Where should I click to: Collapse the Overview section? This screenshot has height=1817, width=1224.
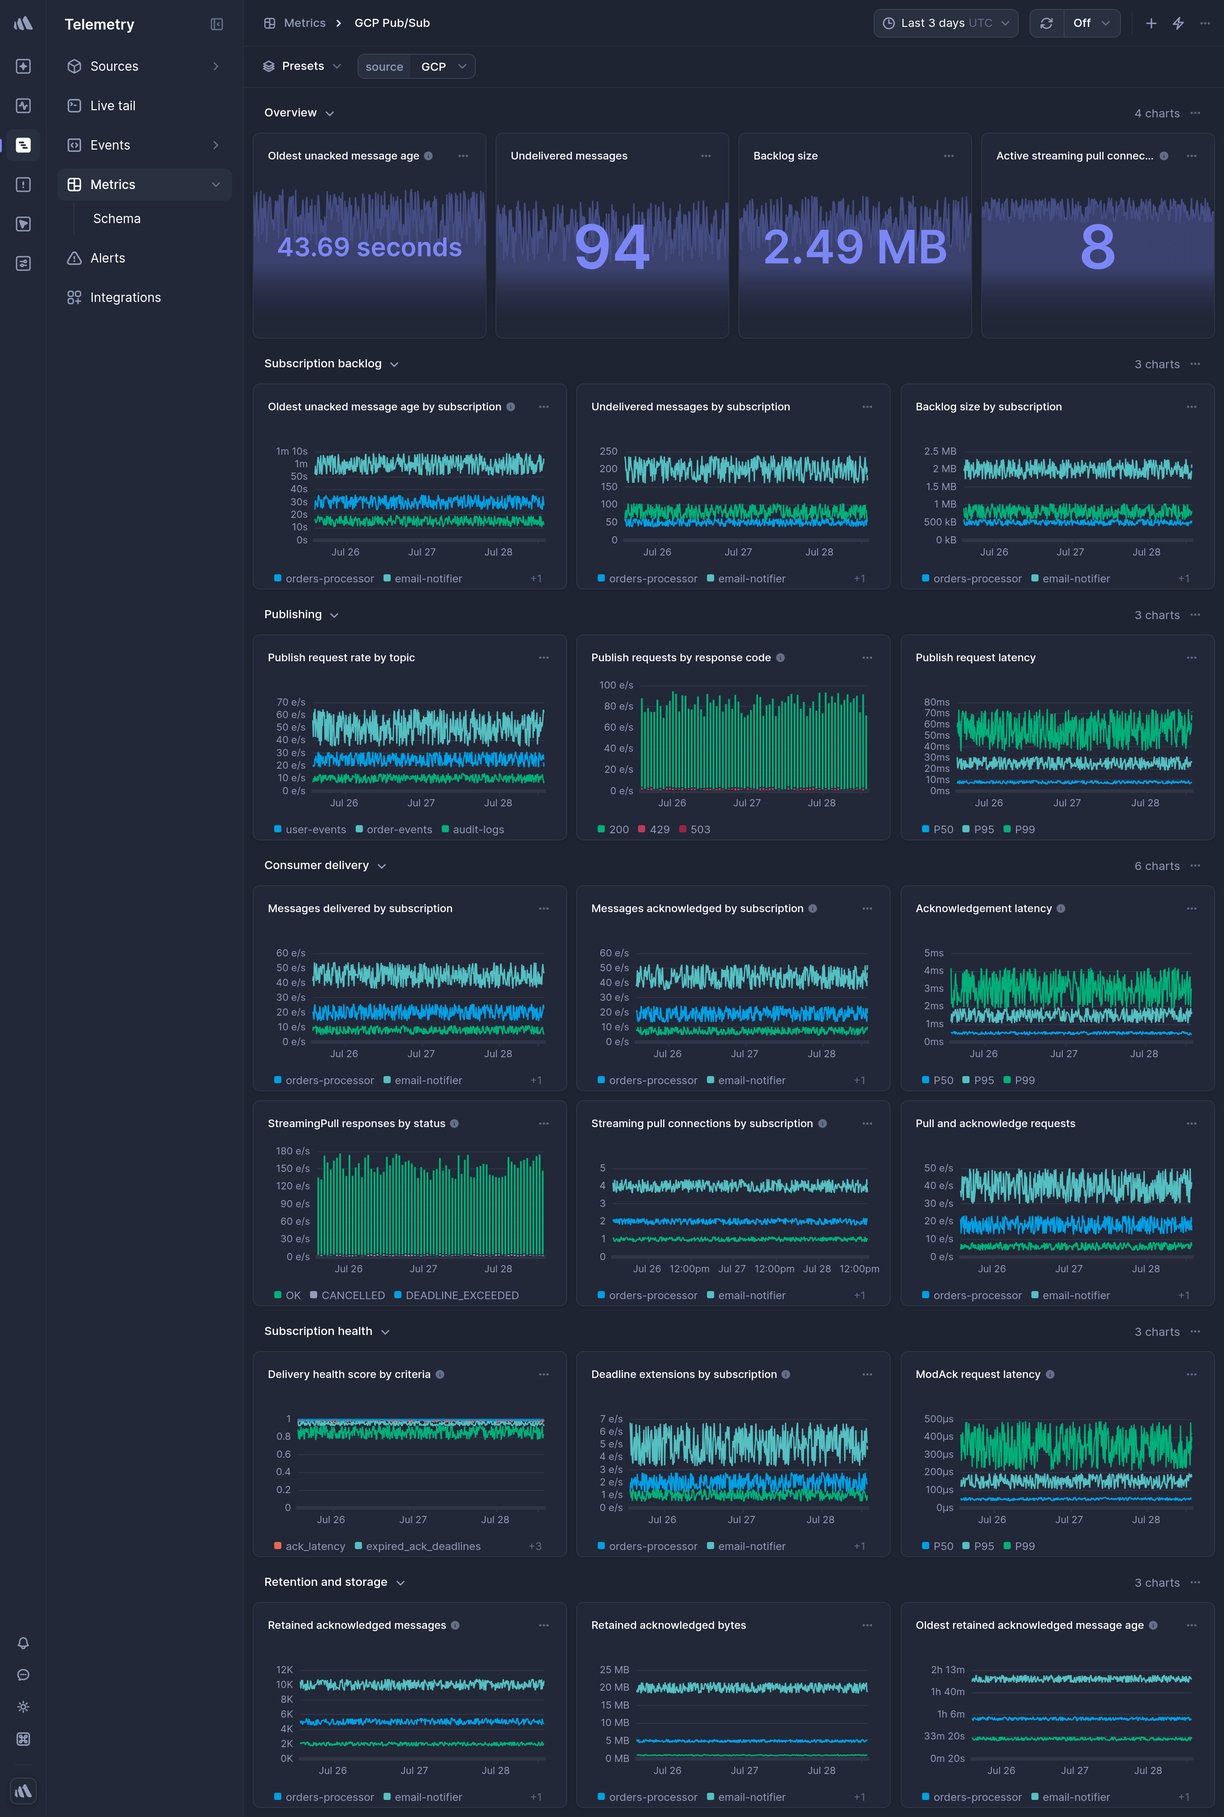pos(299,113)
